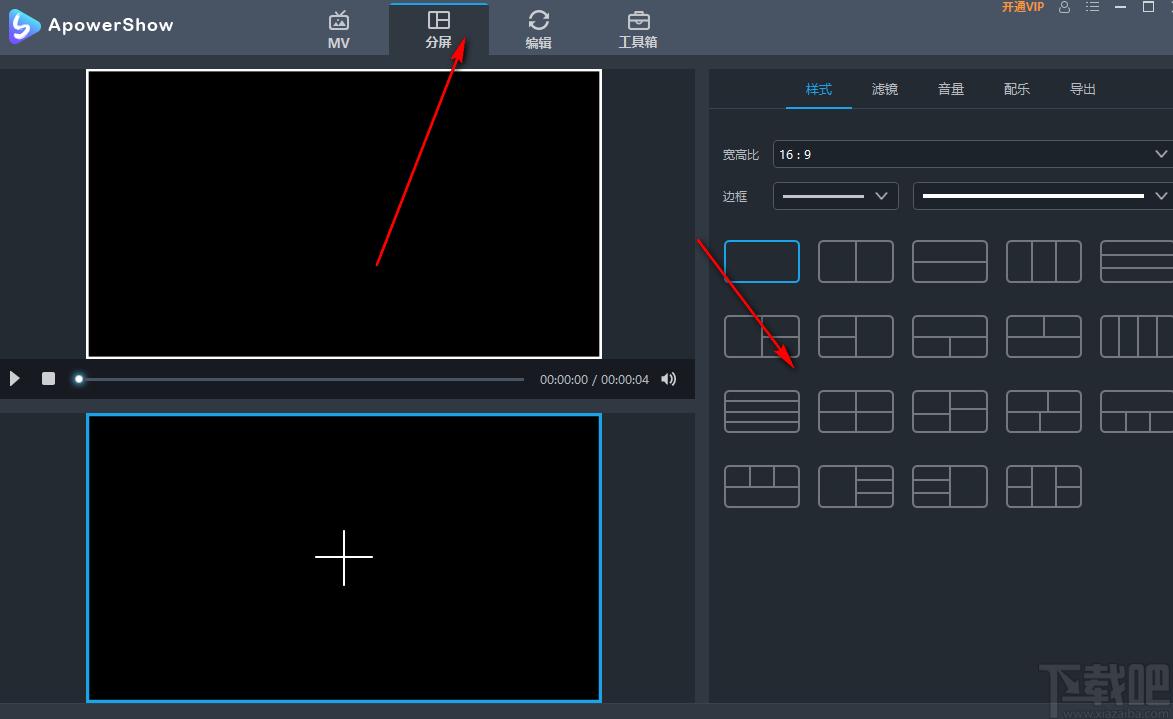The image size is (1173, 719).
Task: Choose the 2x2 grid layout
Action: point(856,411)
